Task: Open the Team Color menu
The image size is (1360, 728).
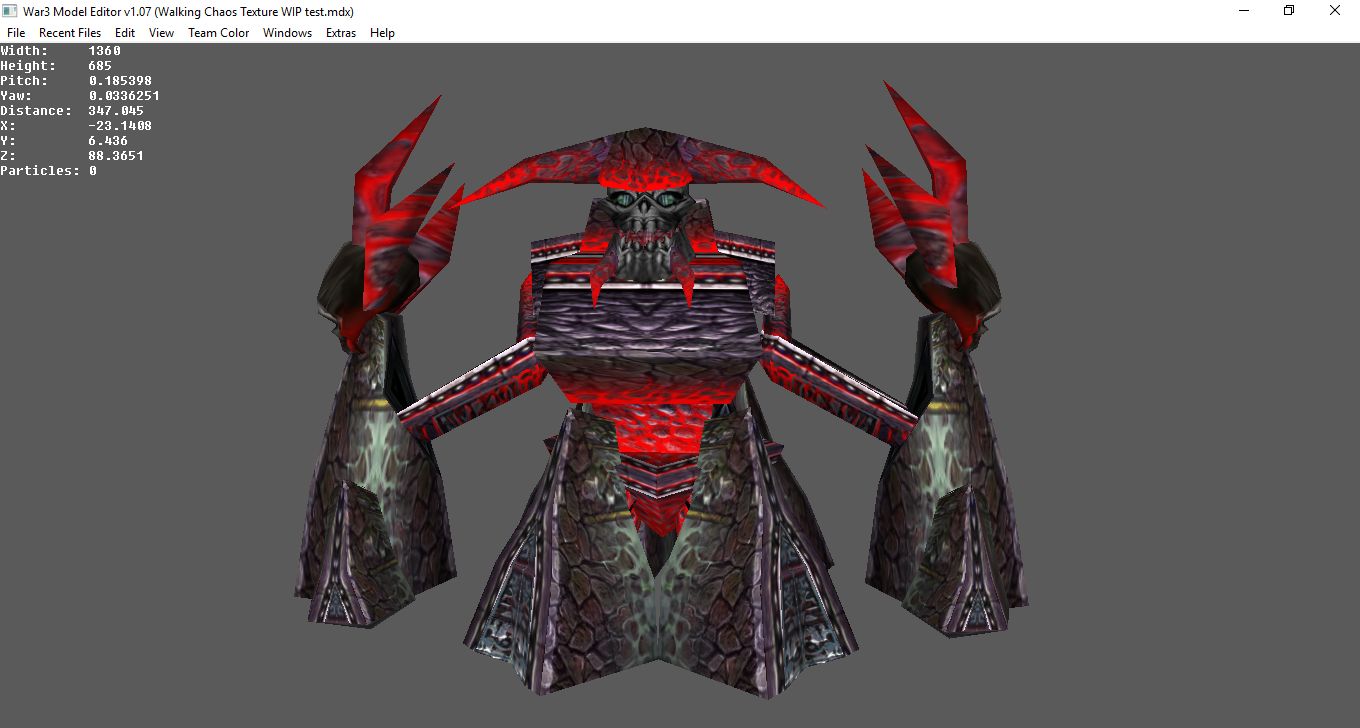Action: (x=219, y=33)
